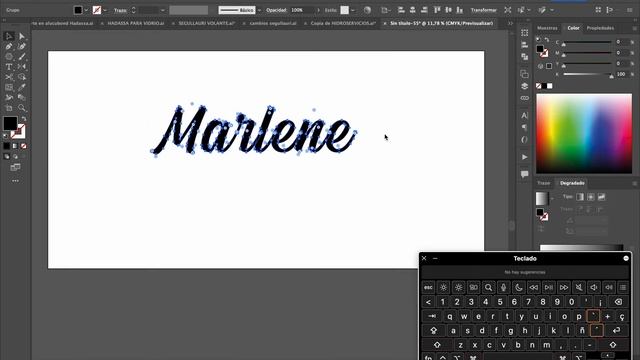The width and height of the screenshot is (640, 360).
Task: Switch to Muestras tab
Action: [547, 28]
